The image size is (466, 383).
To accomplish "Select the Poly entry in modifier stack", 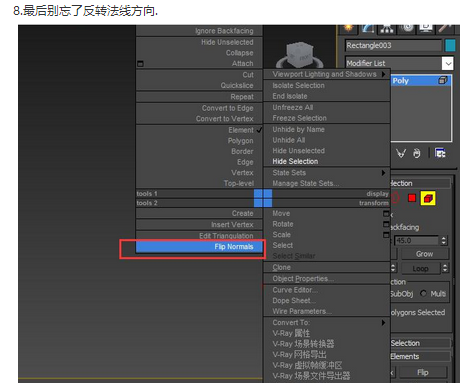I will [x=421, y=81].
